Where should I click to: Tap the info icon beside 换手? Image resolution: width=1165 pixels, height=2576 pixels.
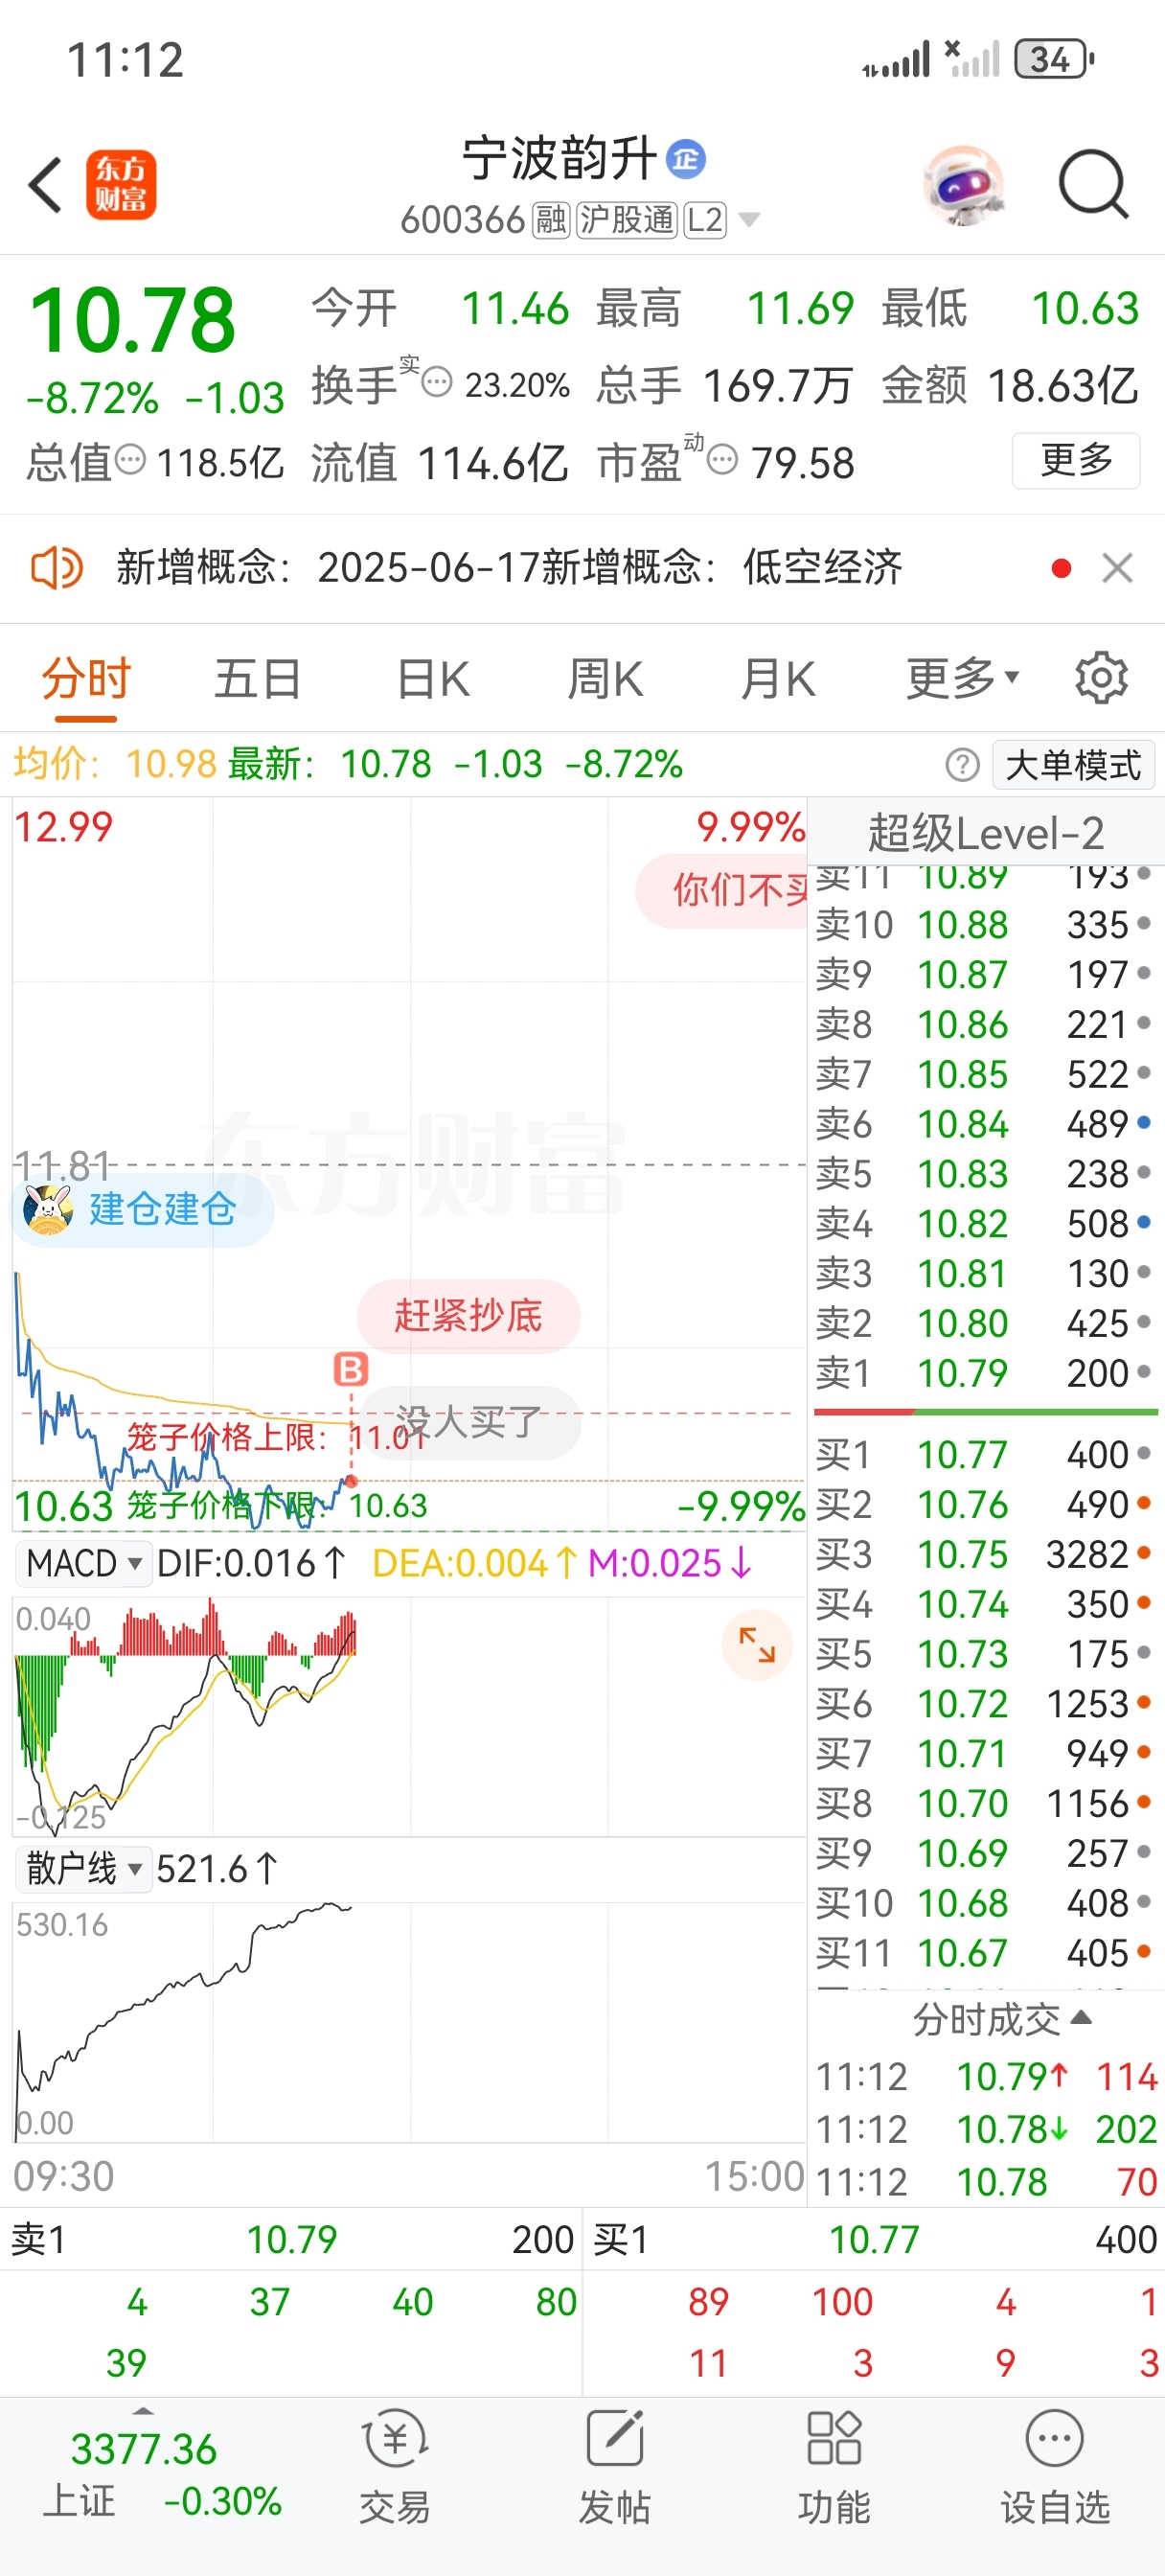pyautogui.click(x=437, y=382)
